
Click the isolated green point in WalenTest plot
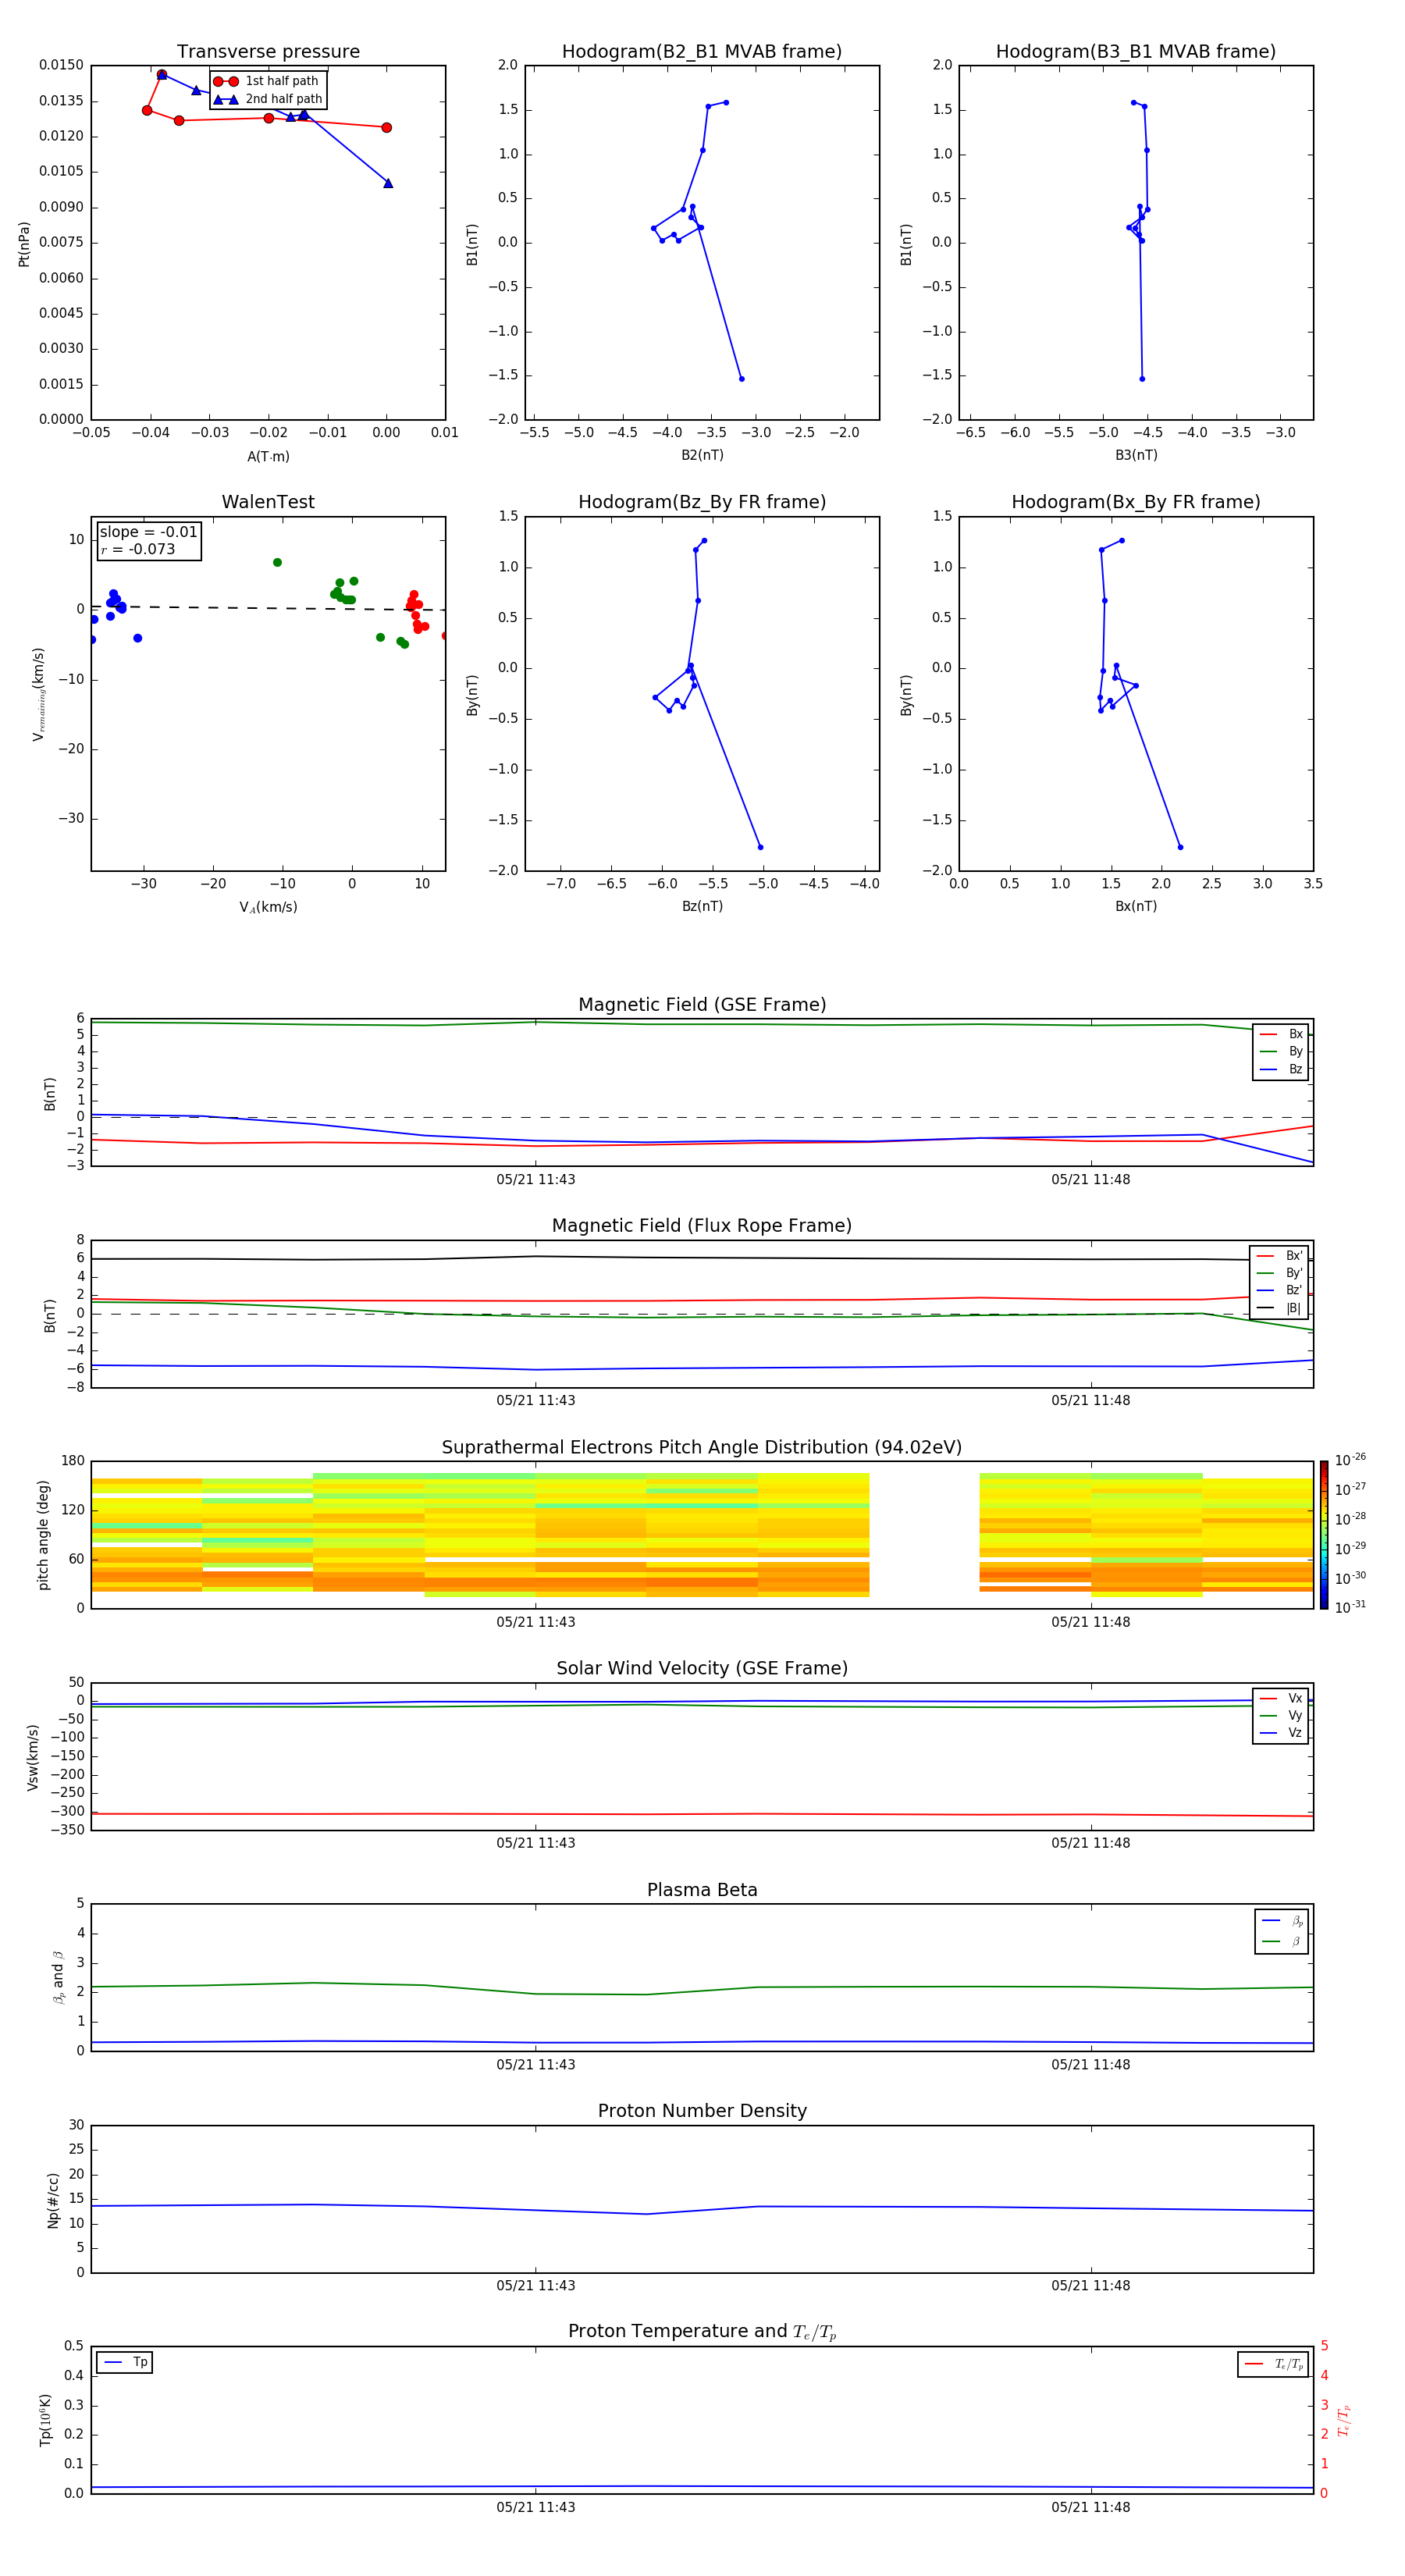point(277,563)
